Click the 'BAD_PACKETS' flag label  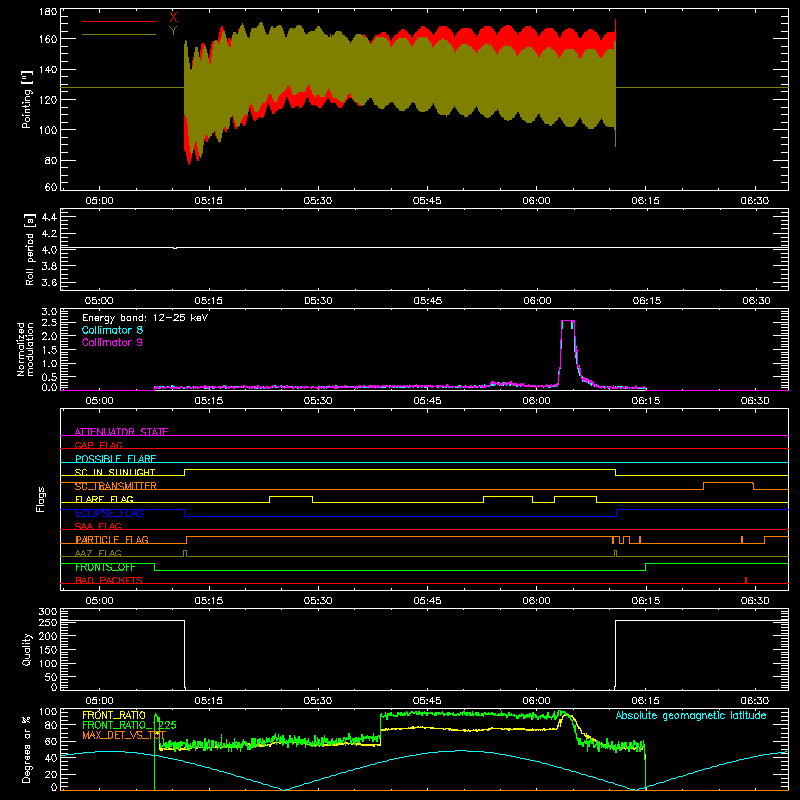click(x=109, y=580)
